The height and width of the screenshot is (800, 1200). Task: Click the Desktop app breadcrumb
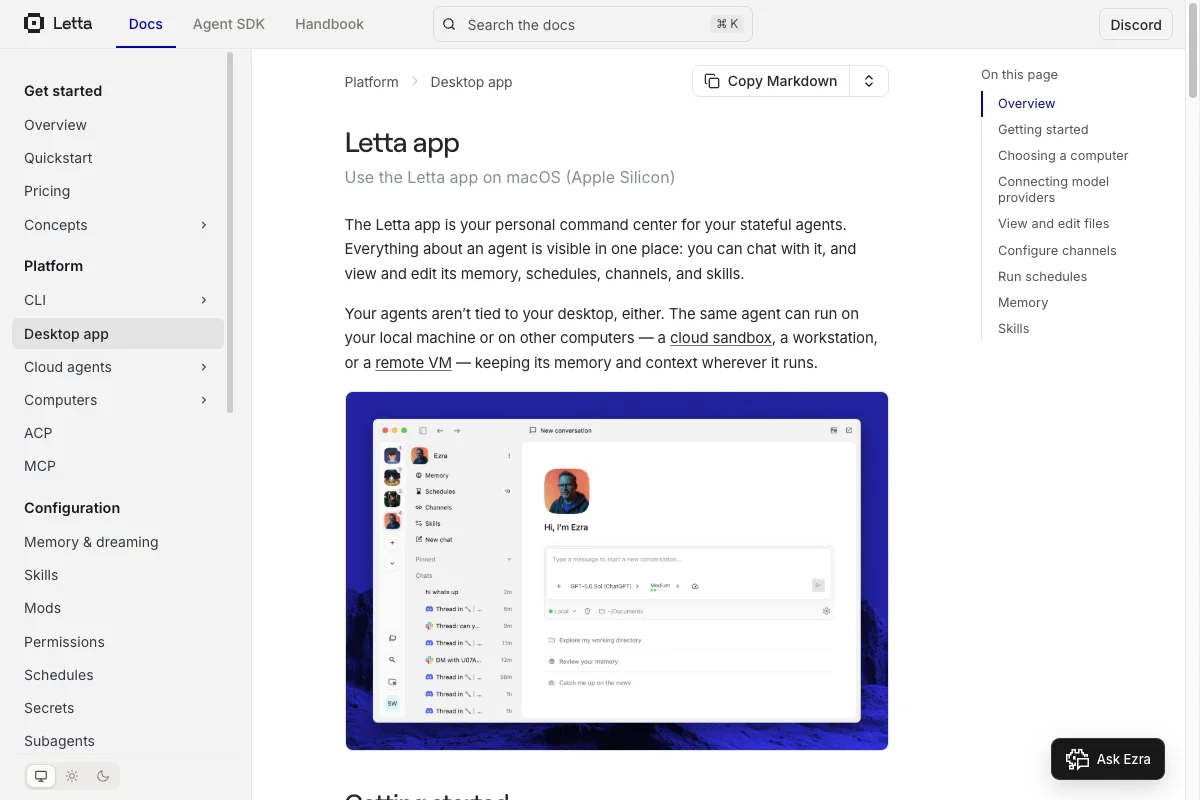pyautogui.click(x=471, y=82)
